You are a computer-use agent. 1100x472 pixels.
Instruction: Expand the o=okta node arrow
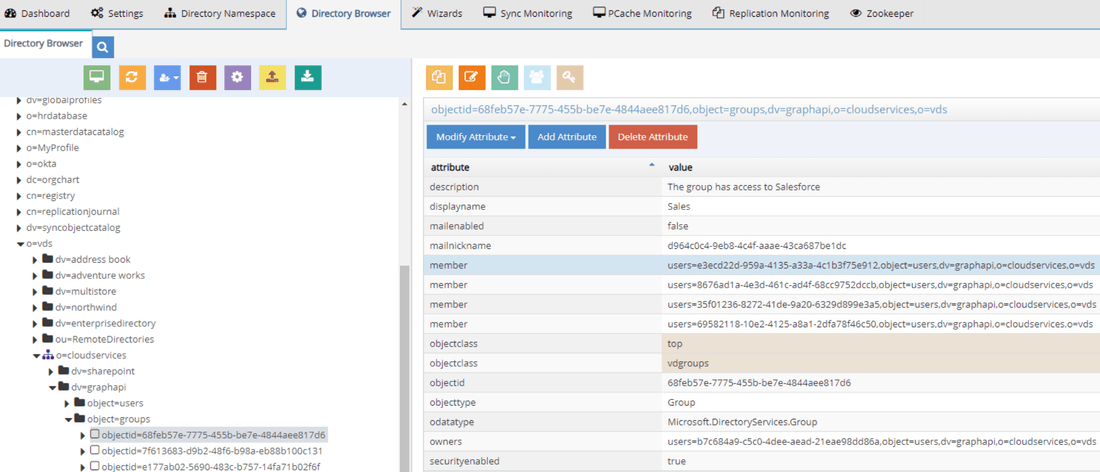[x=19, y=163]
